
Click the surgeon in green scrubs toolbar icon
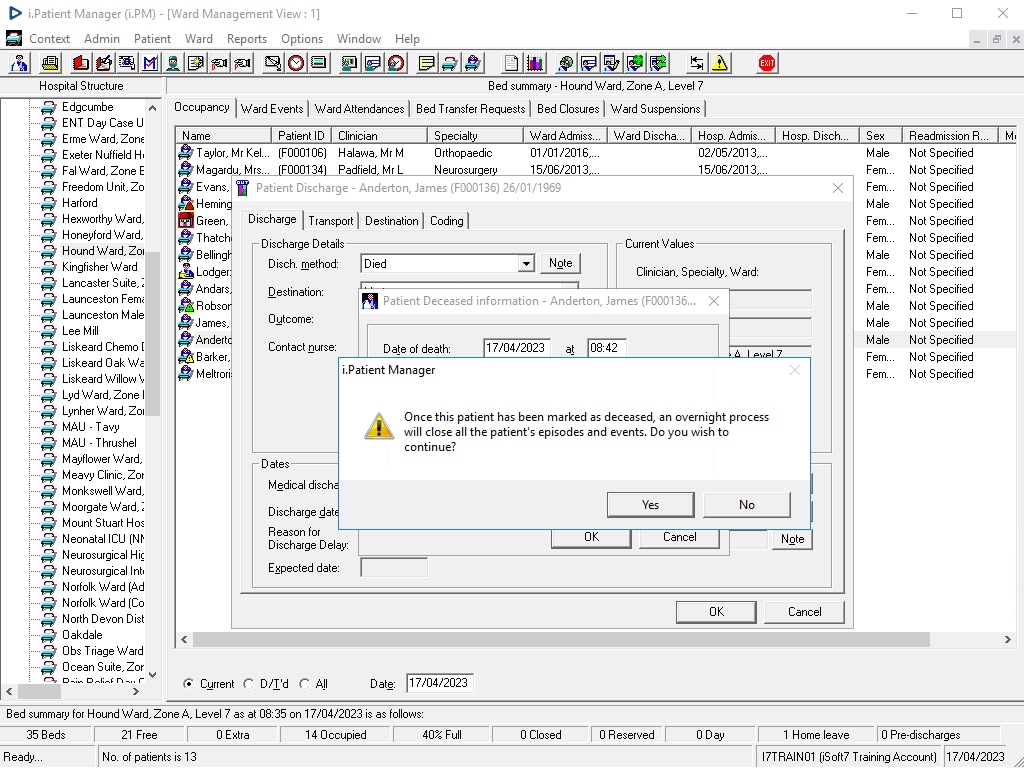173,63
